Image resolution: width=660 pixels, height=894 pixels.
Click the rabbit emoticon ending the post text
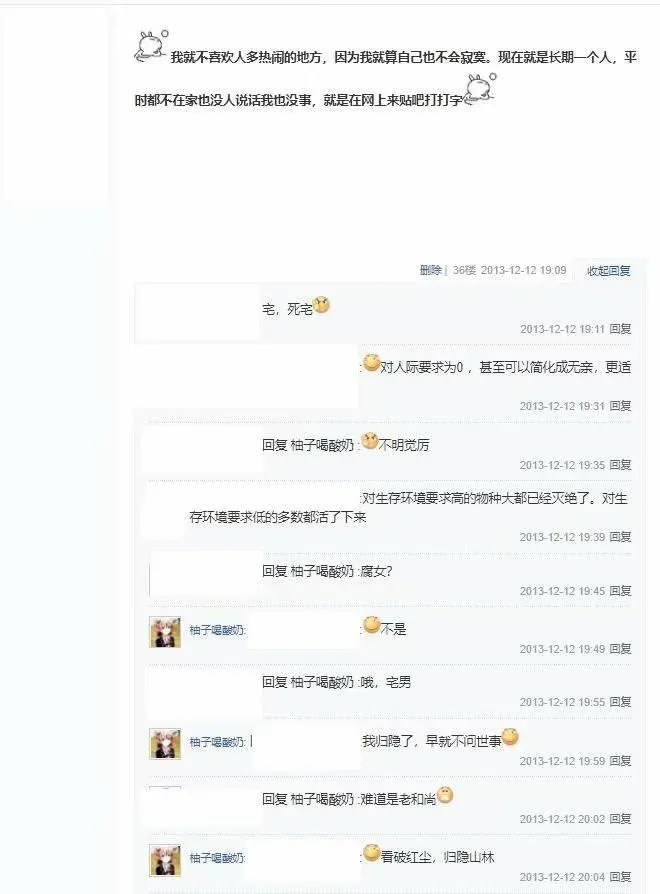coord(480,89)
